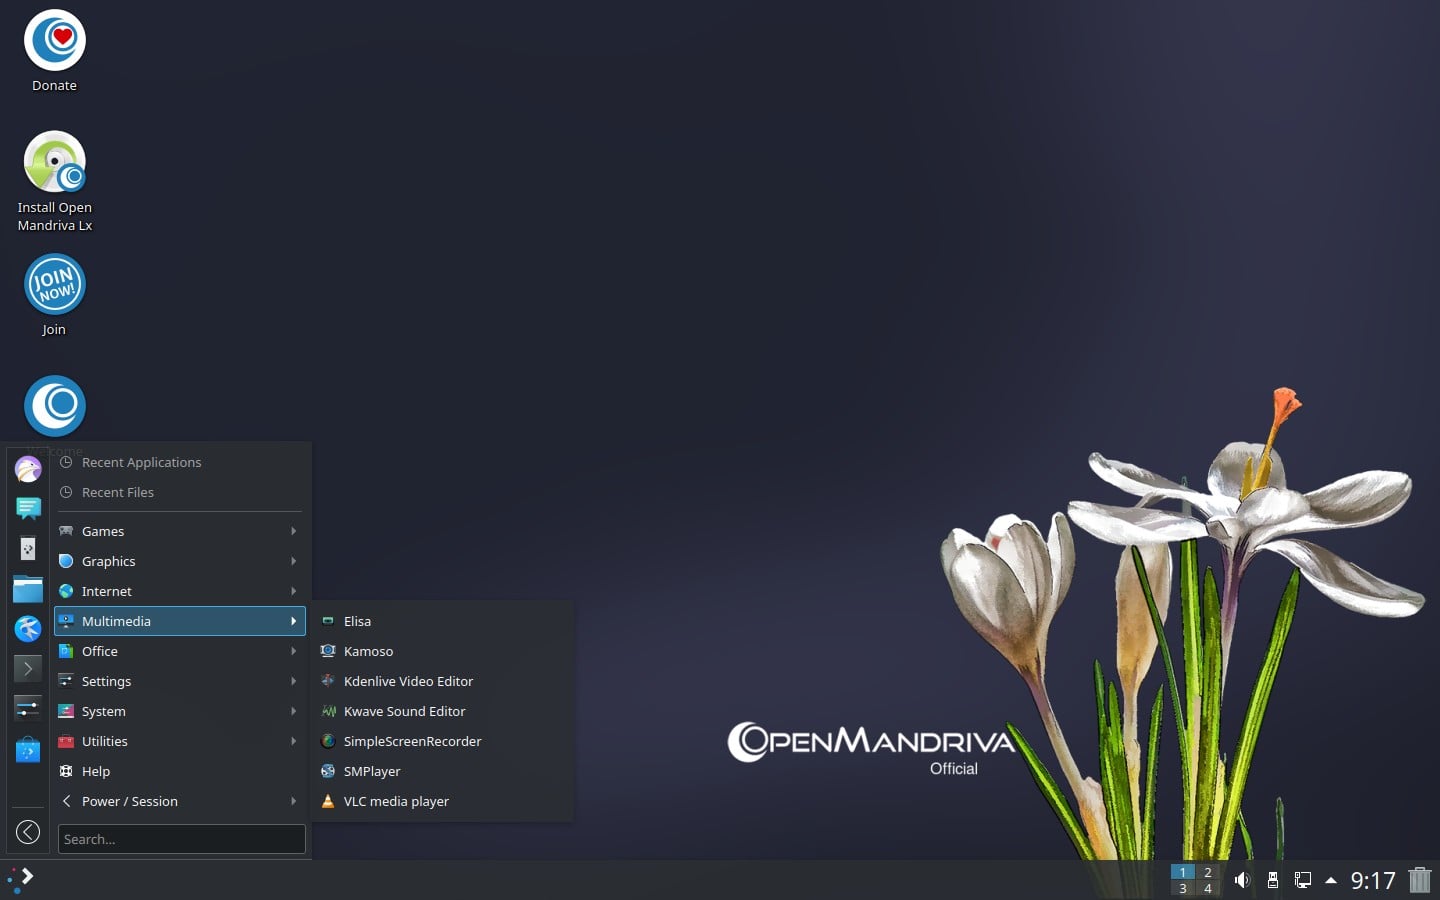The image size is (1440, 900).
Task: Switch to virtual desktop 2 in pager
Action: click(x=1208, y=872)
